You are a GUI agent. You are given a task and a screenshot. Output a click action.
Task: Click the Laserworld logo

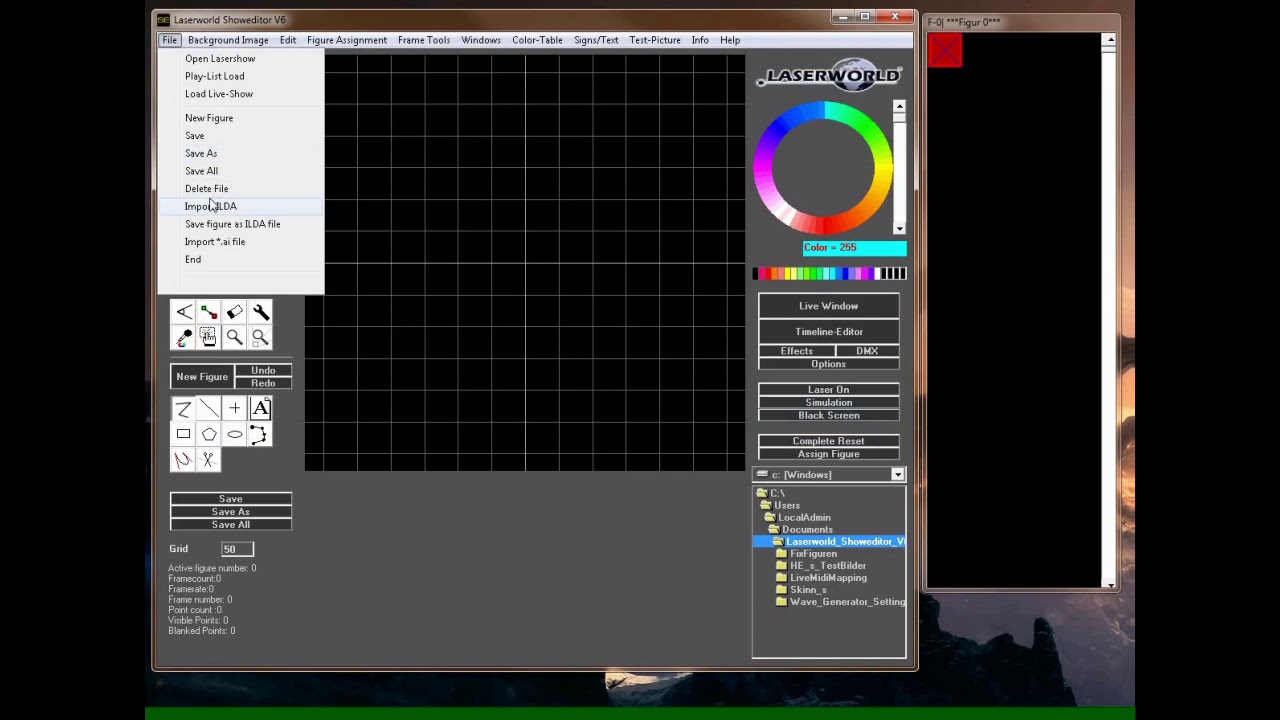point(829,76)
